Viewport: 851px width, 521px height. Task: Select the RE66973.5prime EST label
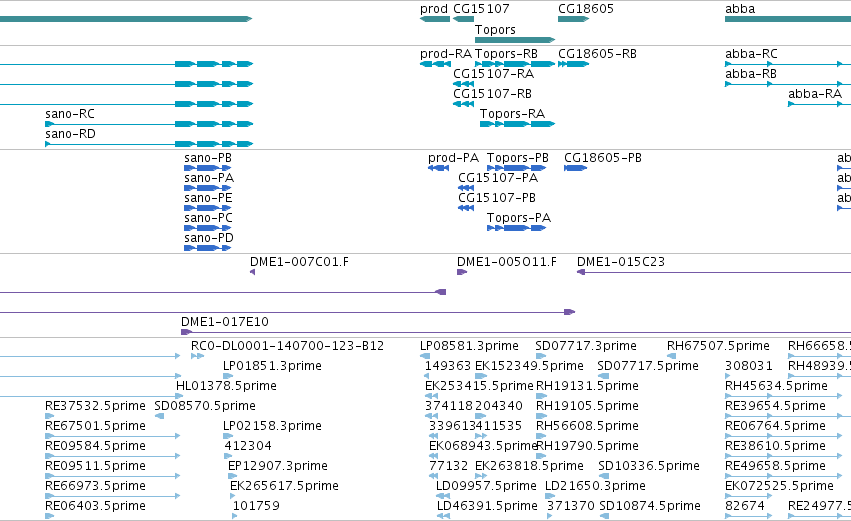coord(95,487)
